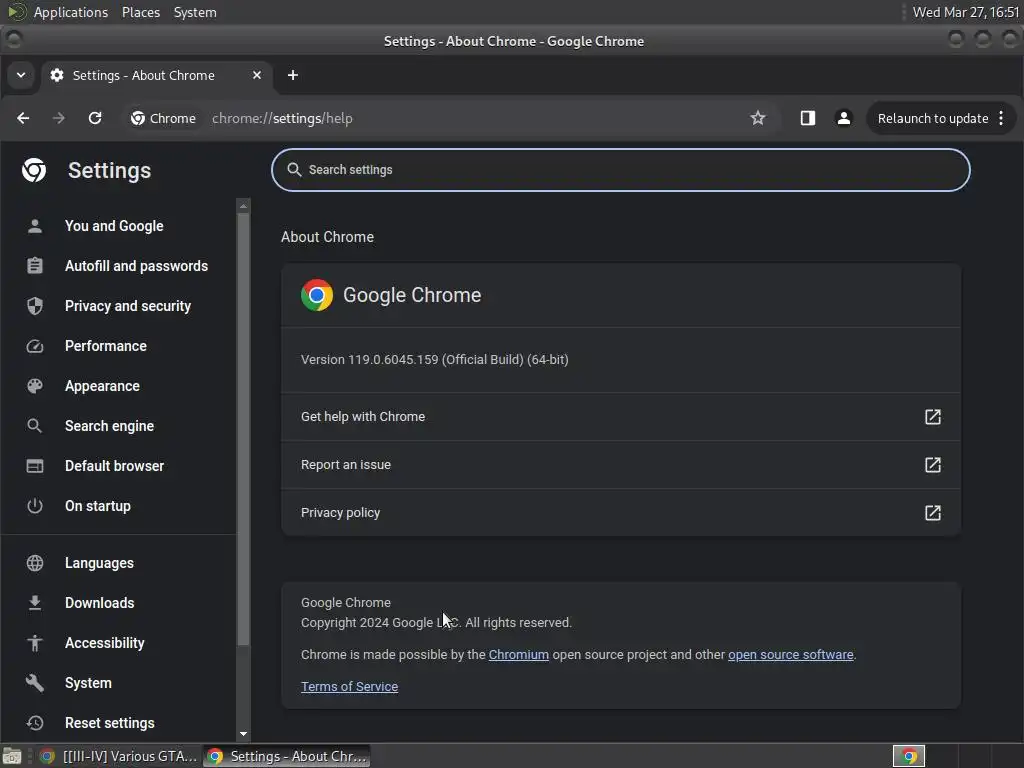Viewport: 1024px width, 768px height.
Task: Click the Chrome tray icon in bottom panel
Action: pos(909,756)
